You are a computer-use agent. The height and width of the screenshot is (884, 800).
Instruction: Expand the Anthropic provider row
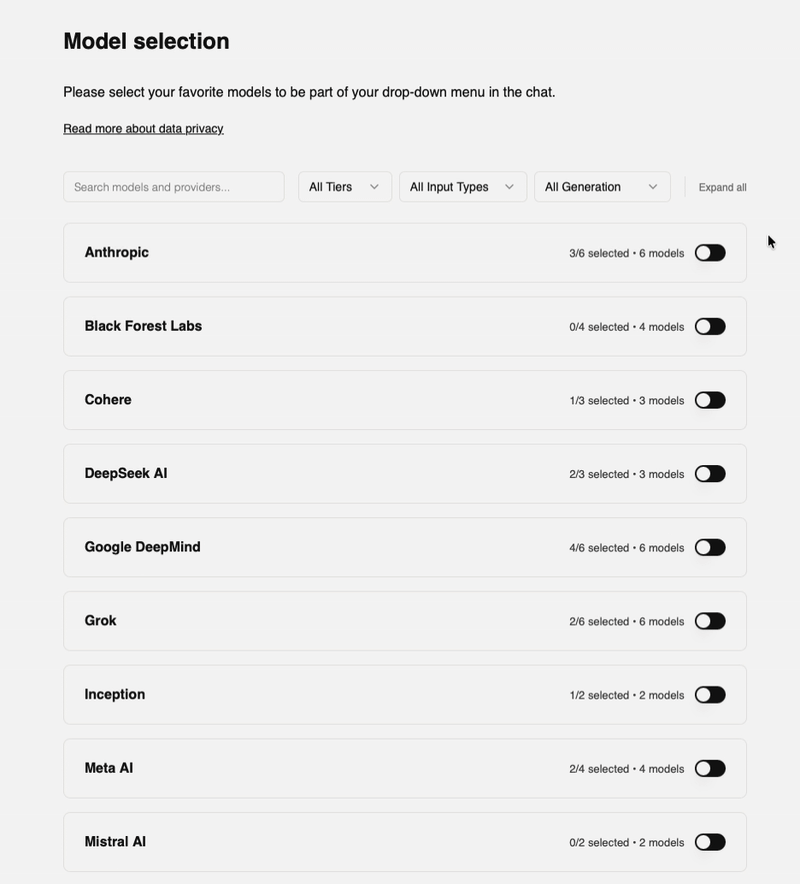point(117,253)
